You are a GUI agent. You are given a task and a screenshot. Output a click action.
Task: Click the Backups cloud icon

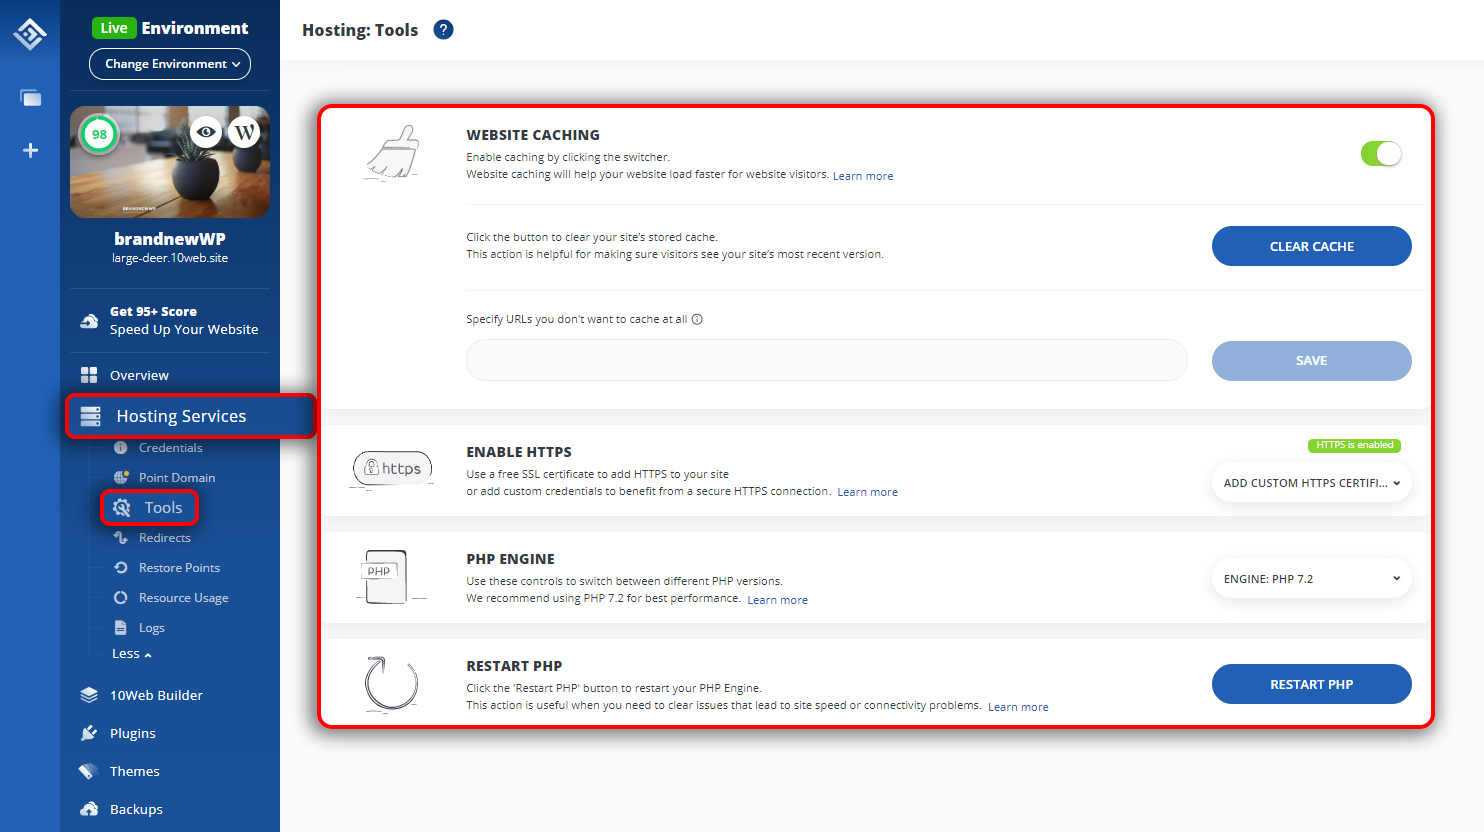[x=89, y=809]
